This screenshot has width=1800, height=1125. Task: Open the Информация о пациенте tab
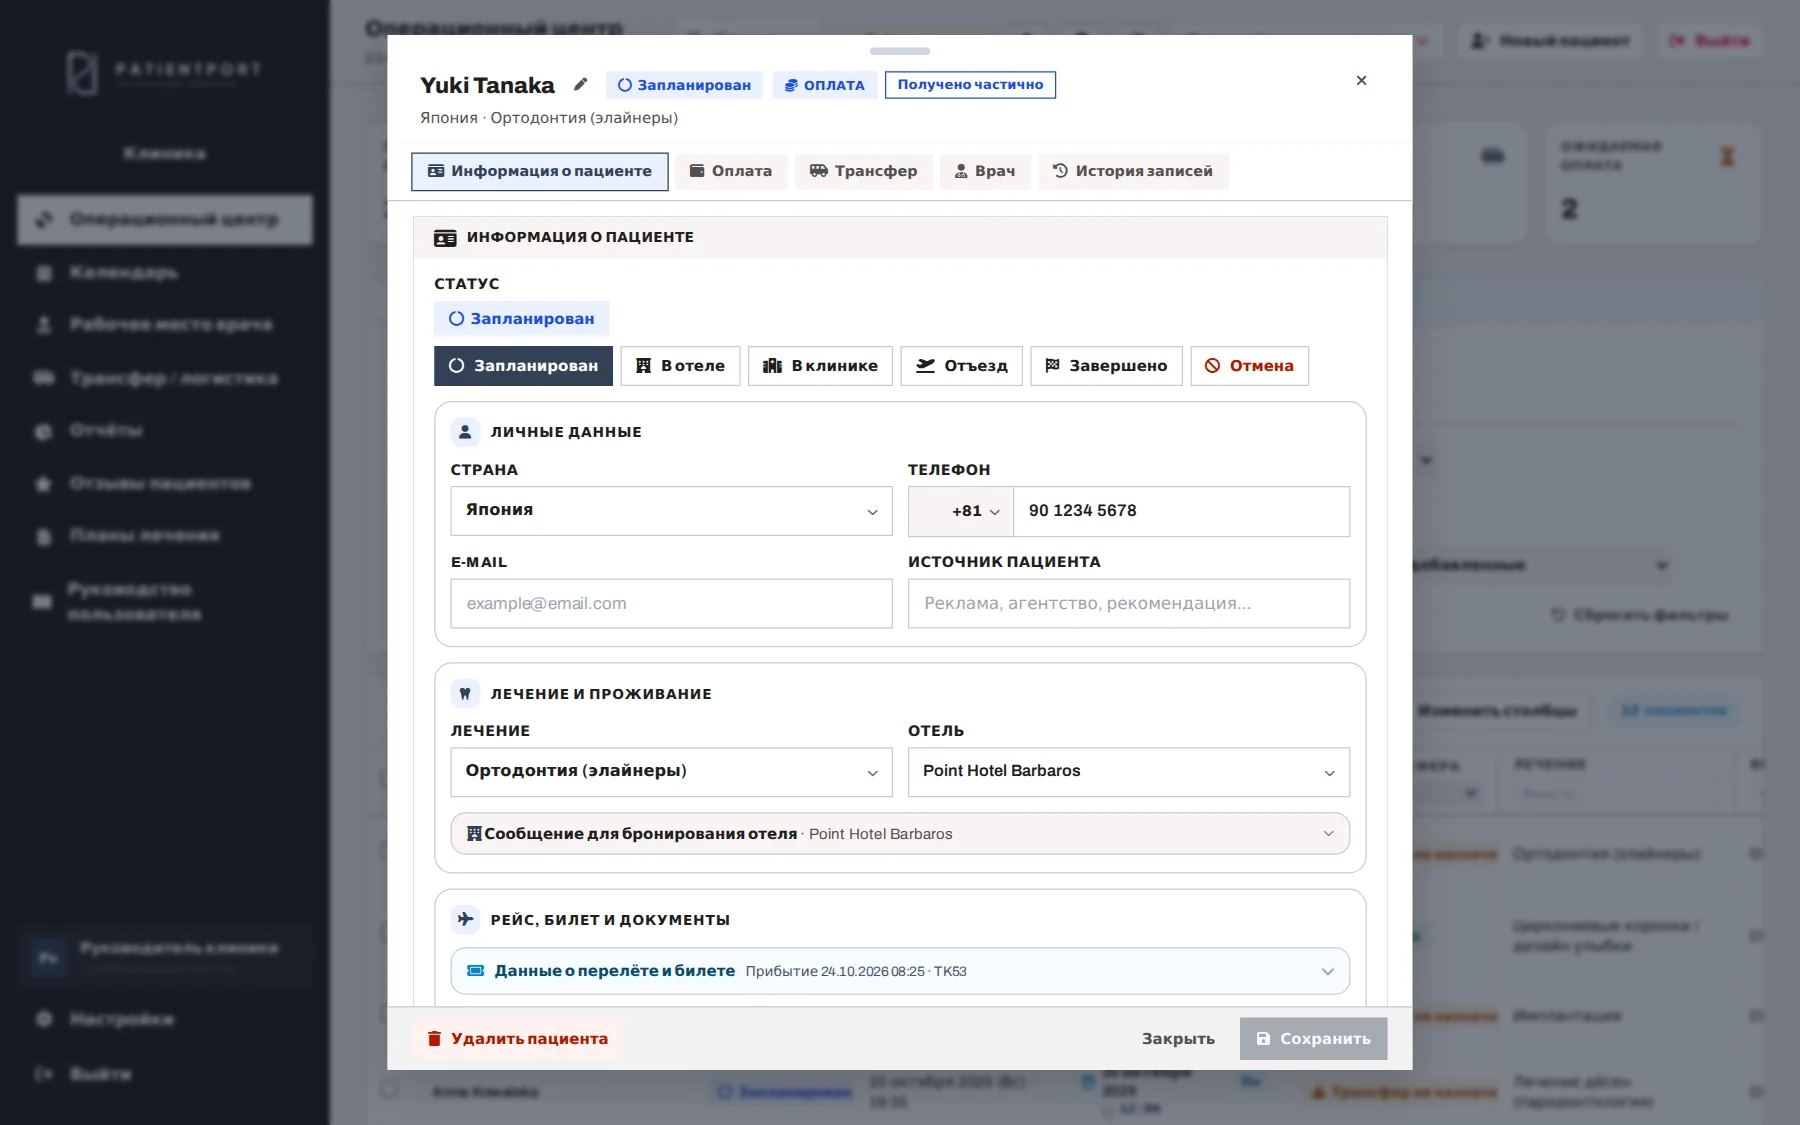tap(540, 171)
